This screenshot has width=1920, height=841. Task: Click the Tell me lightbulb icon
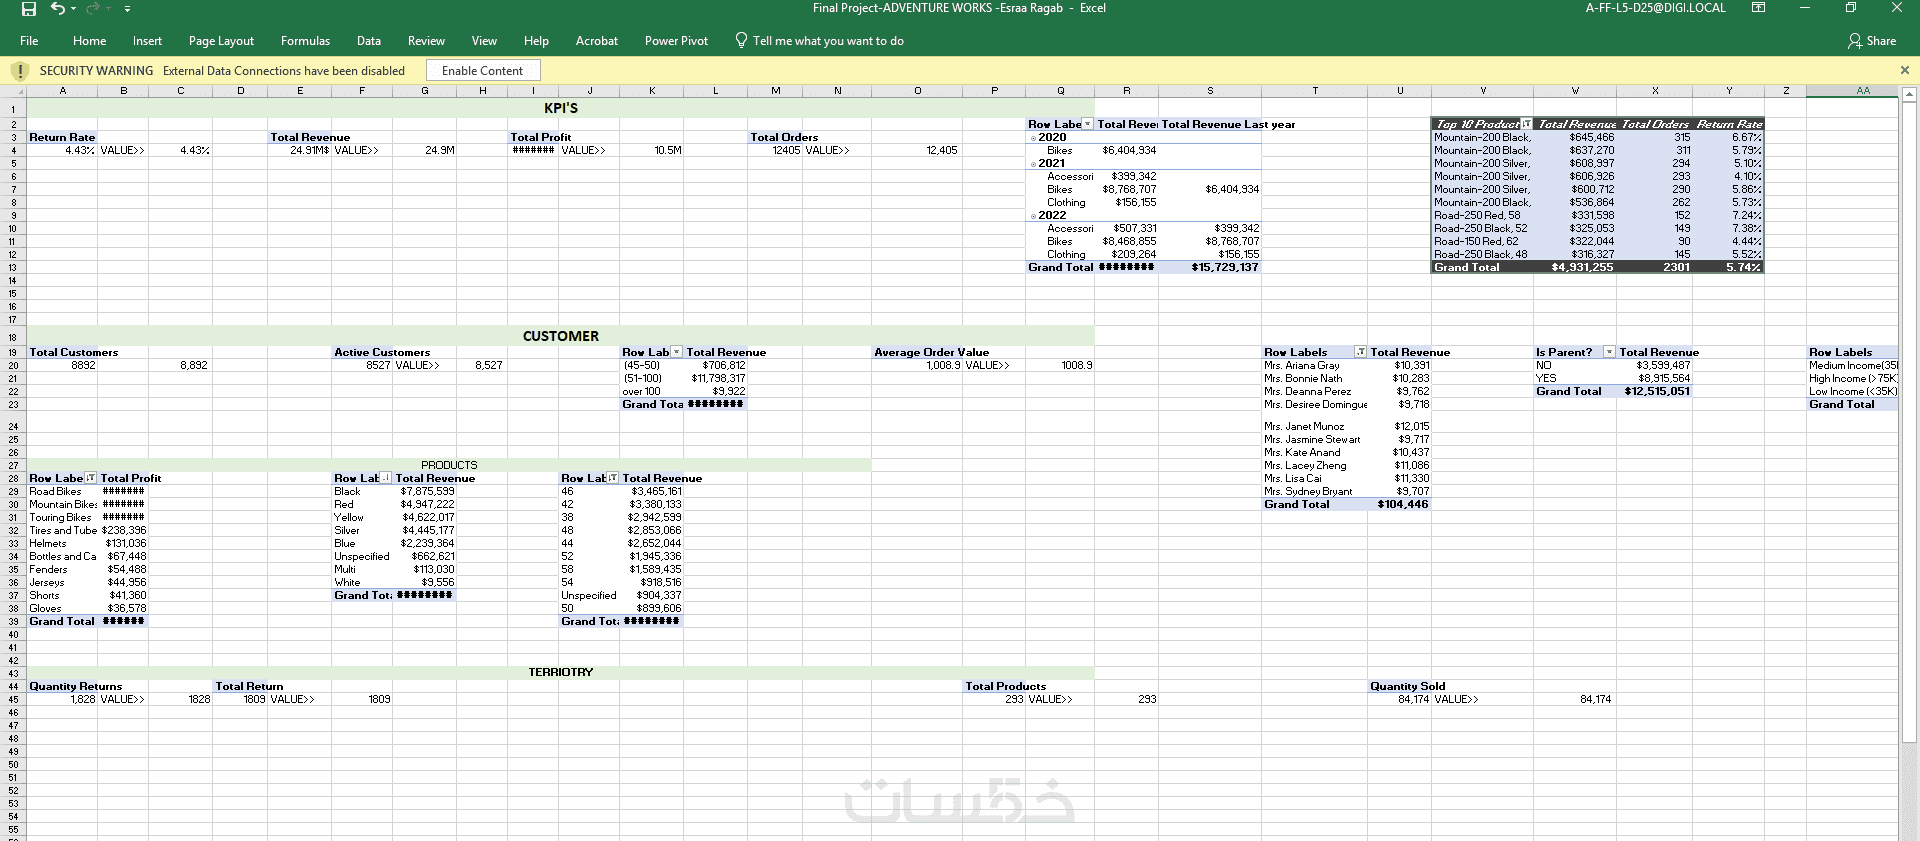(x=741, y=40)
